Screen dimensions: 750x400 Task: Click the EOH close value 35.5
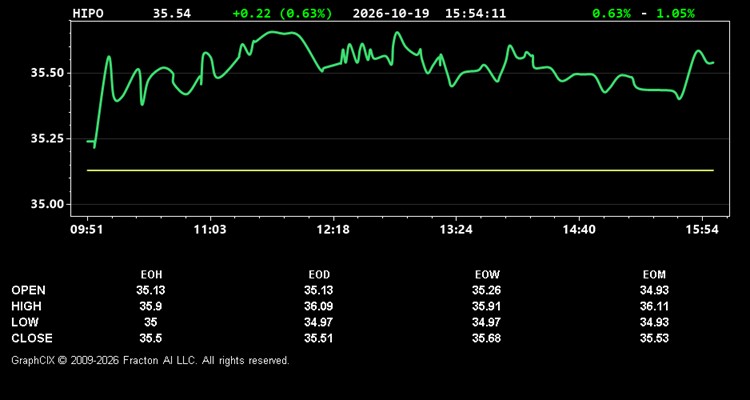click(x=151, y=338)
